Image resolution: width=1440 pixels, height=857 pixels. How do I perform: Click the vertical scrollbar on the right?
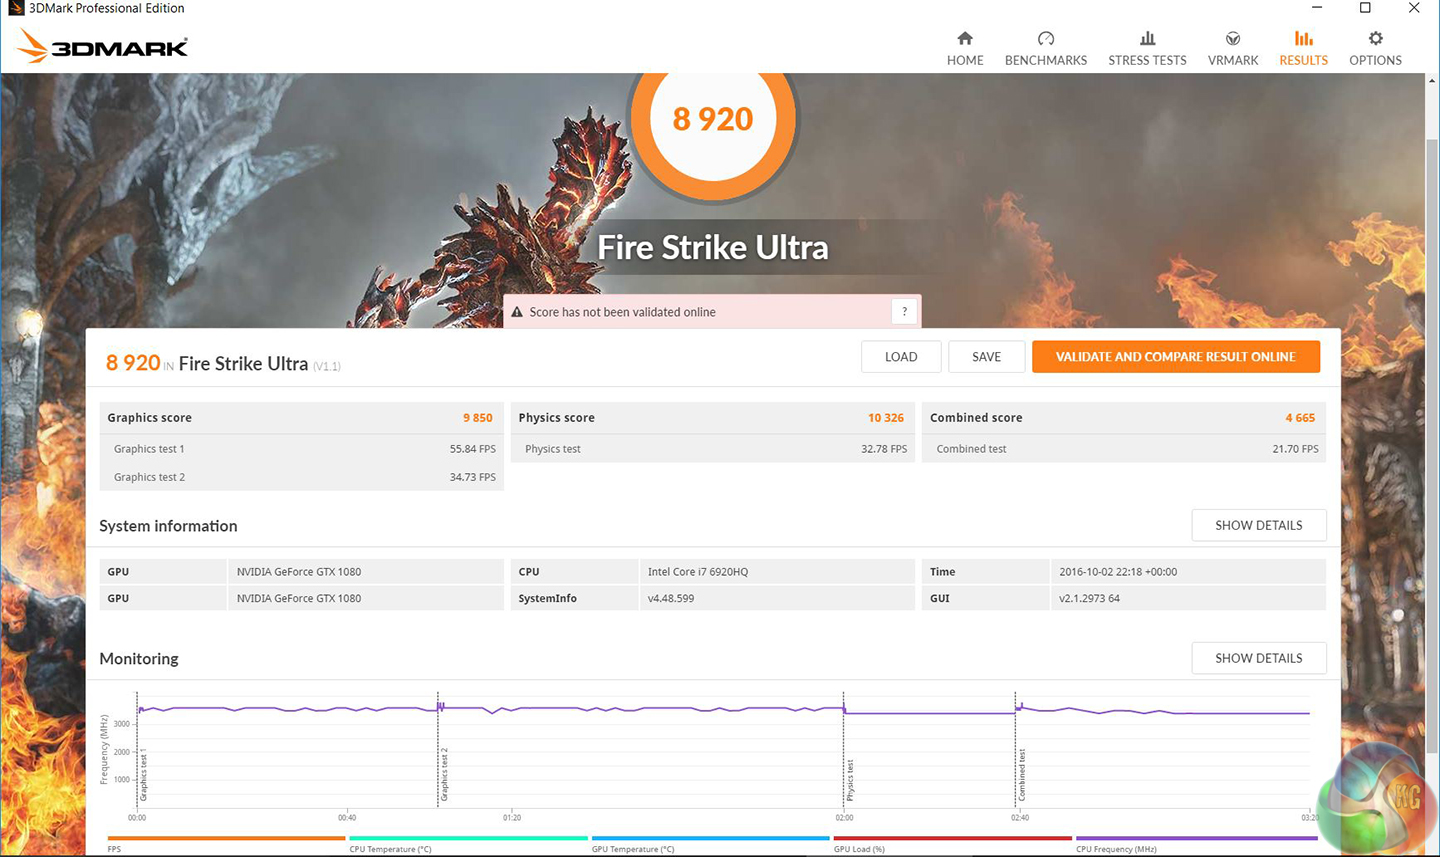(1431, 400)
